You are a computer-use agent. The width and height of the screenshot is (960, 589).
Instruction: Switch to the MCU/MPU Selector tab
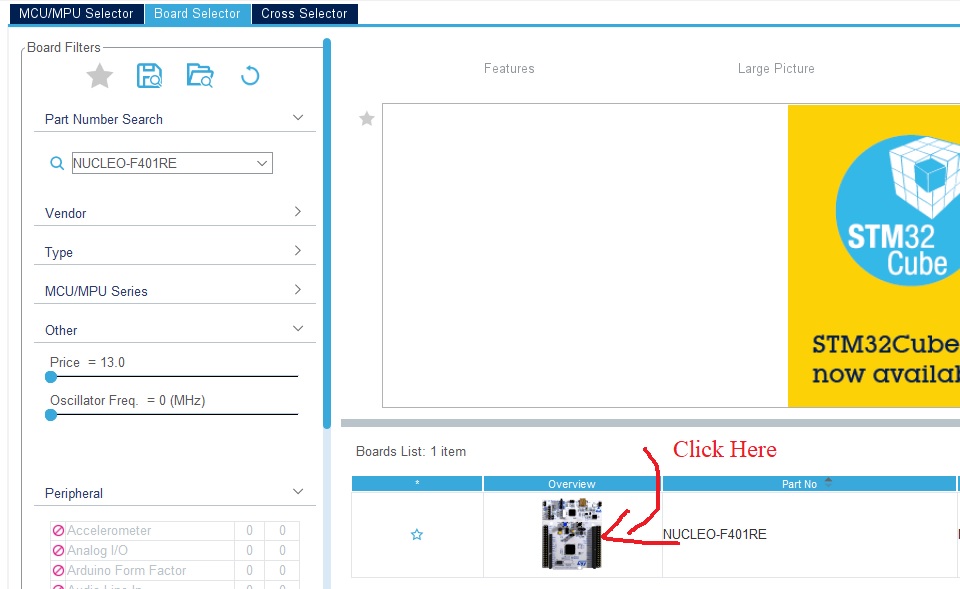coord(76,14)
